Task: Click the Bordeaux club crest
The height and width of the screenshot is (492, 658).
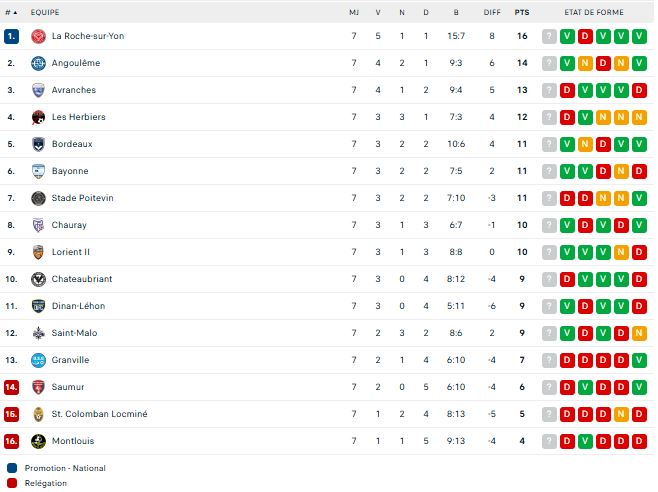Action: [38, 144]
